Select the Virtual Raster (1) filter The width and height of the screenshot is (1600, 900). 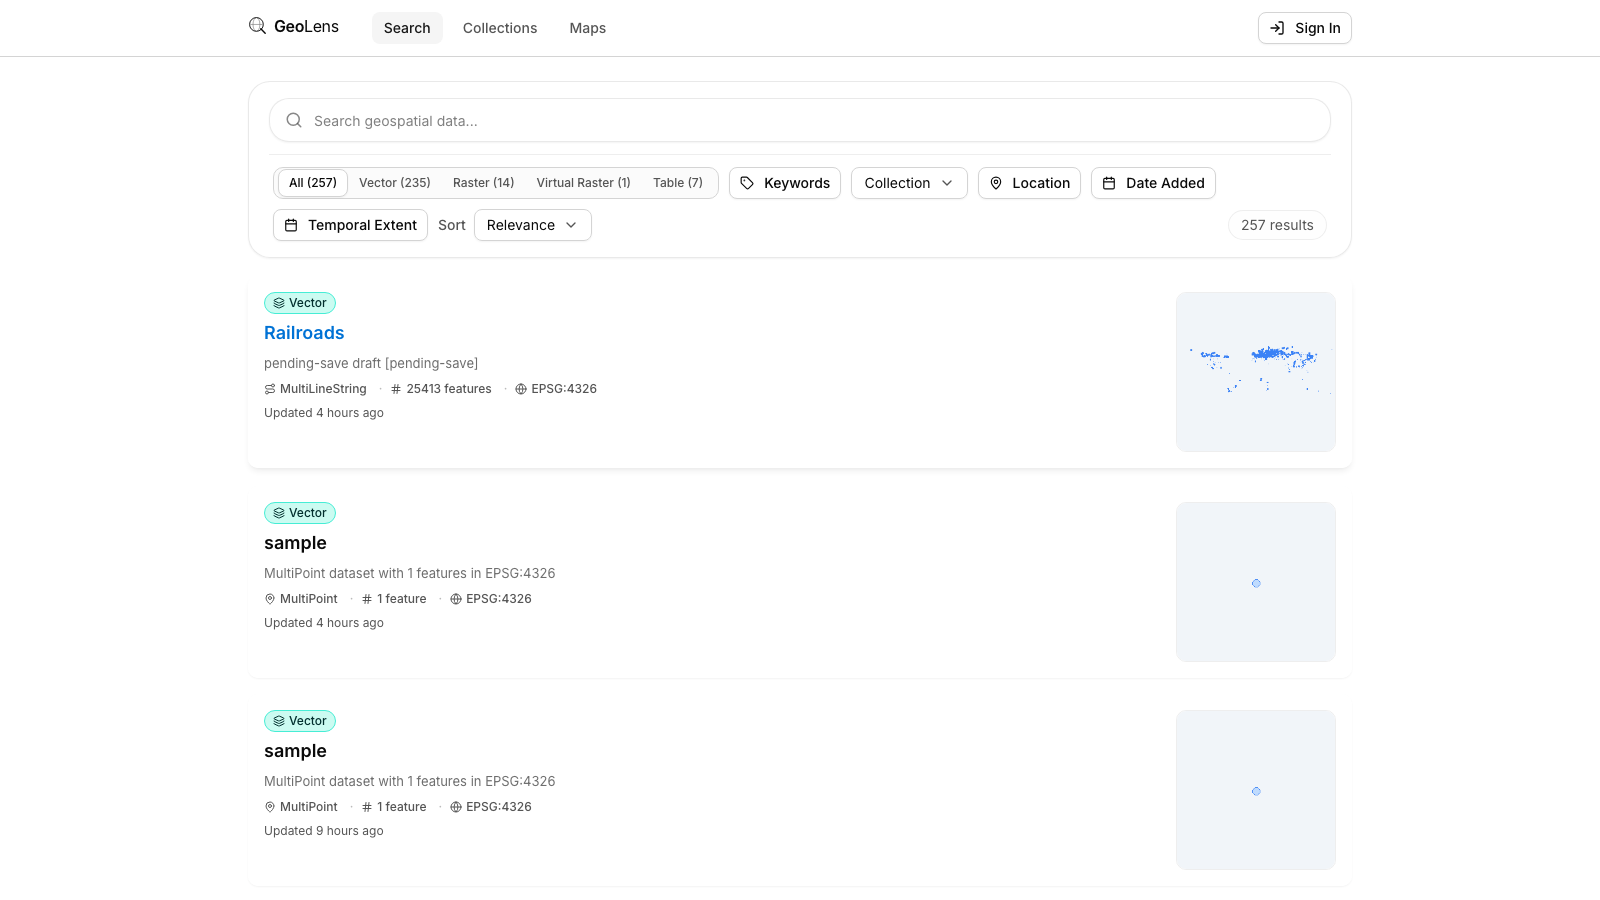click(x=583, y=183)
